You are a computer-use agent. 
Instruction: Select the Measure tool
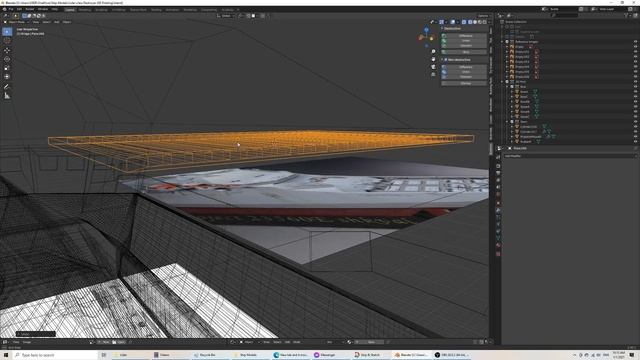(7, 96)
